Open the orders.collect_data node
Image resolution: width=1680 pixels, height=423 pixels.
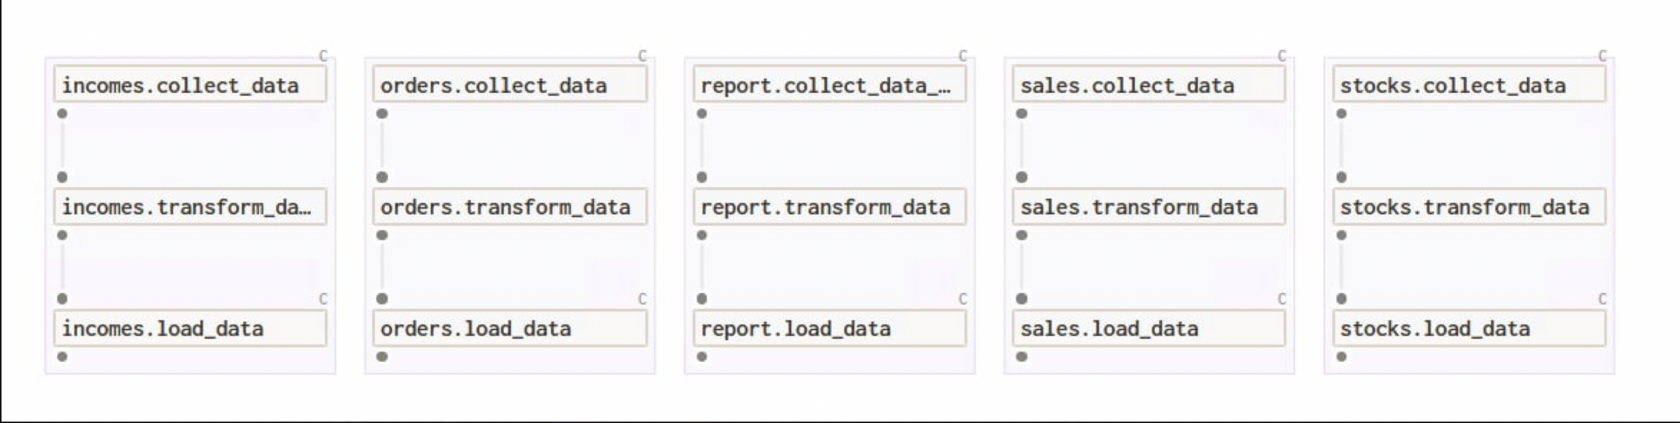click(510, 86)
